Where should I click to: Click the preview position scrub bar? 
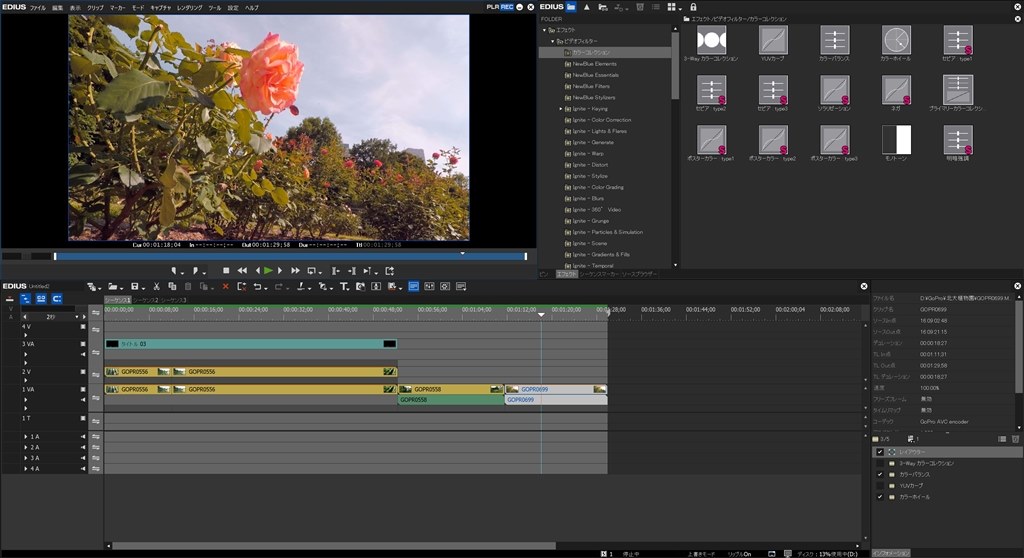[290, 256]
